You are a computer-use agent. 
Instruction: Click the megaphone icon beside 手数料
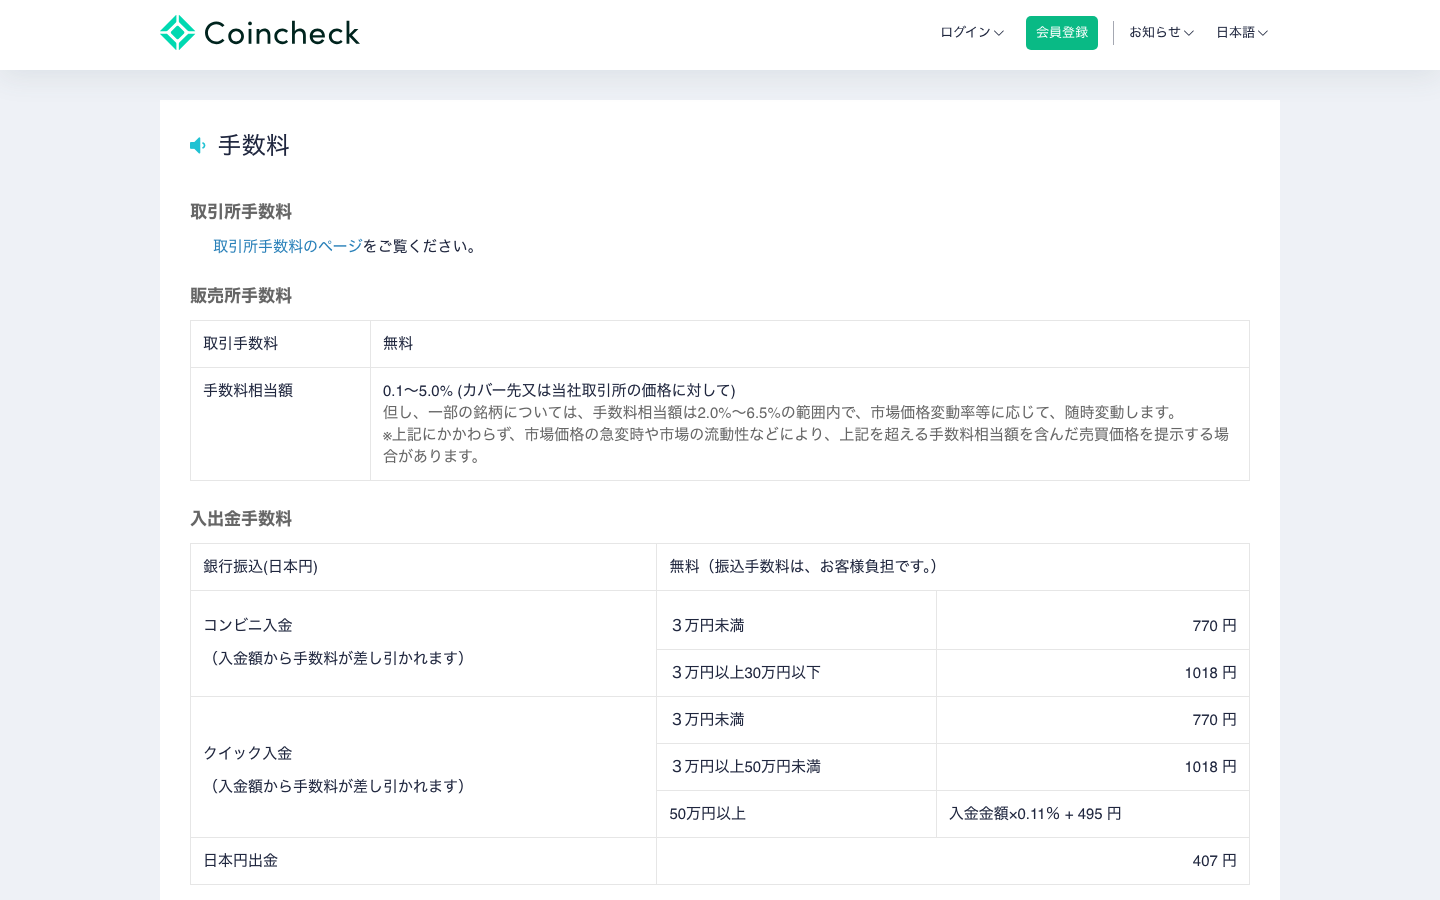[x=198, y=146]
